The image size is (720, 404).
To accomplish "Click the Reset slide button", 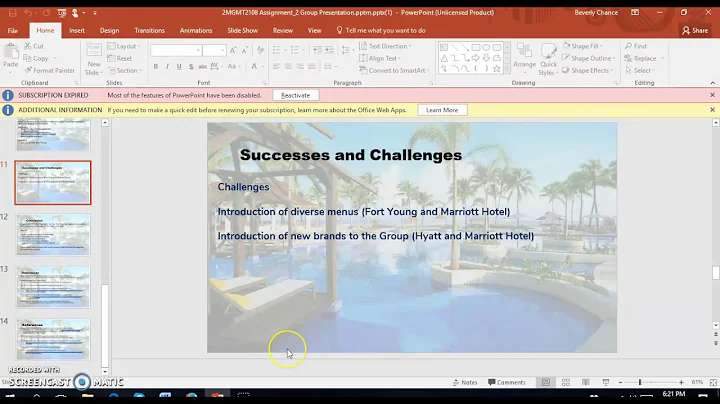I will click(119, 58).
